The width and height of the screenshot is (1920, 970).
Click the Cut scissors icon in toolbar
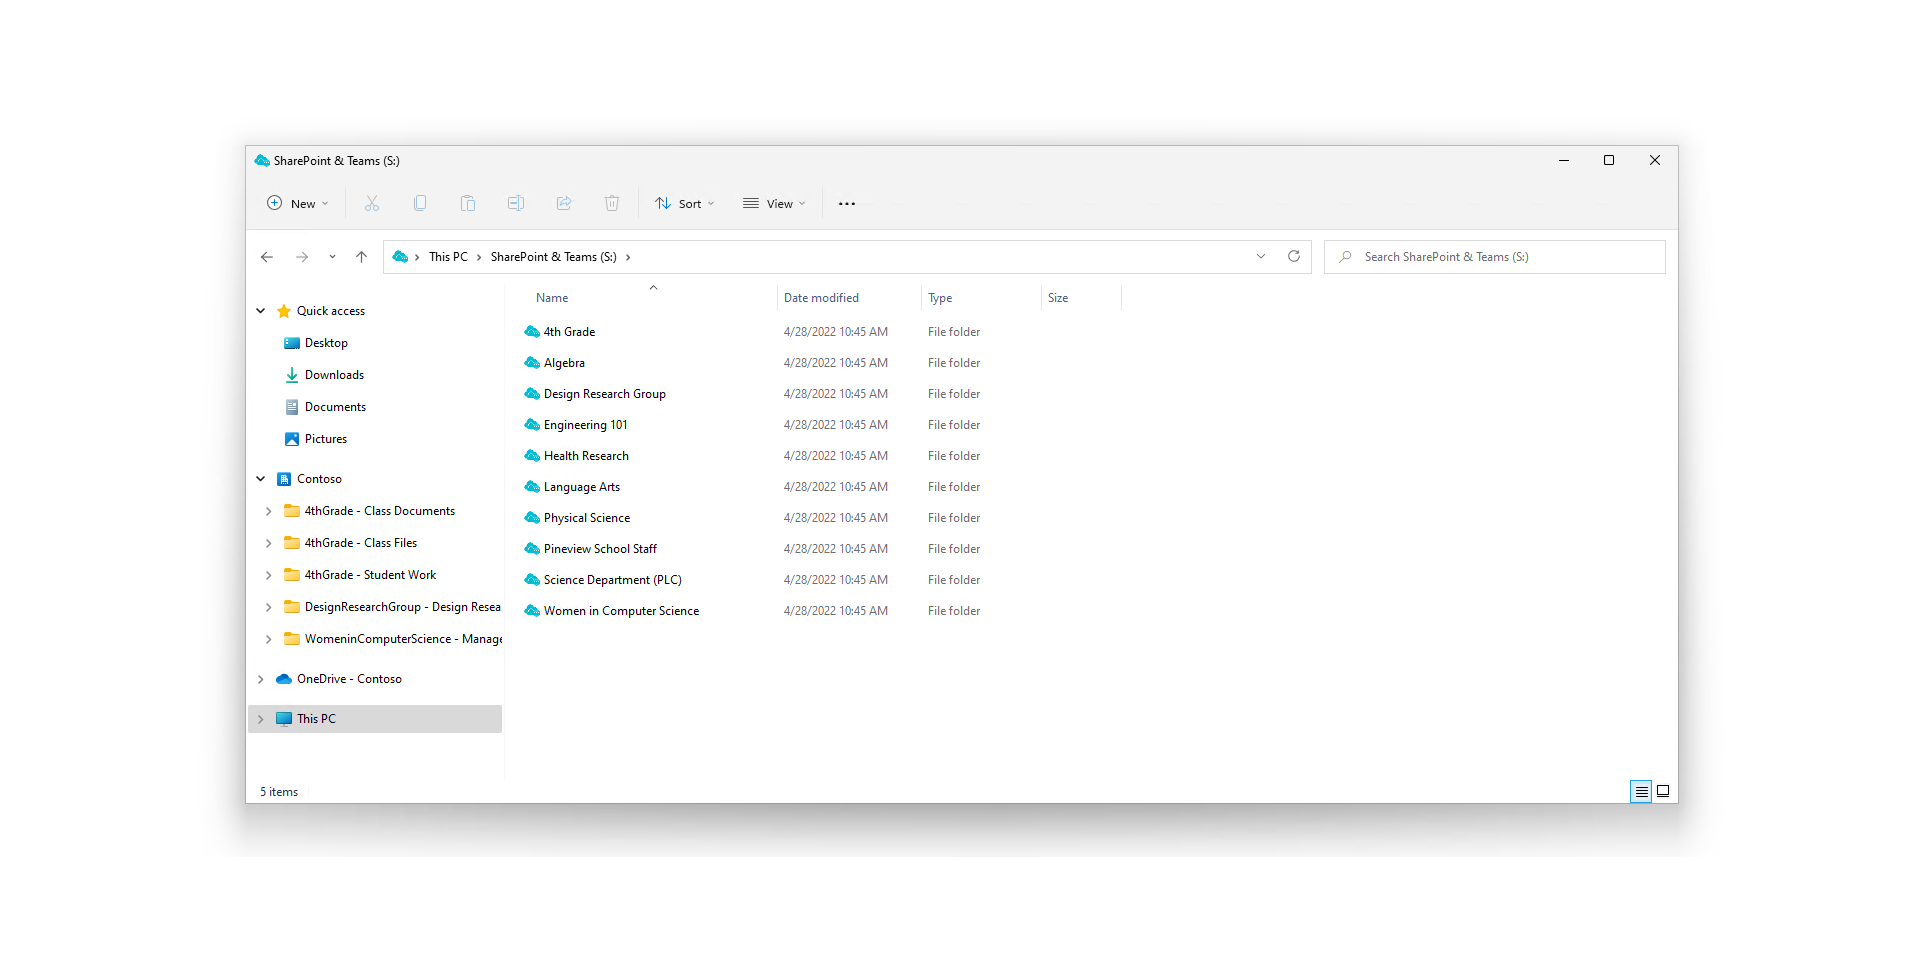(x=372, y=204)
